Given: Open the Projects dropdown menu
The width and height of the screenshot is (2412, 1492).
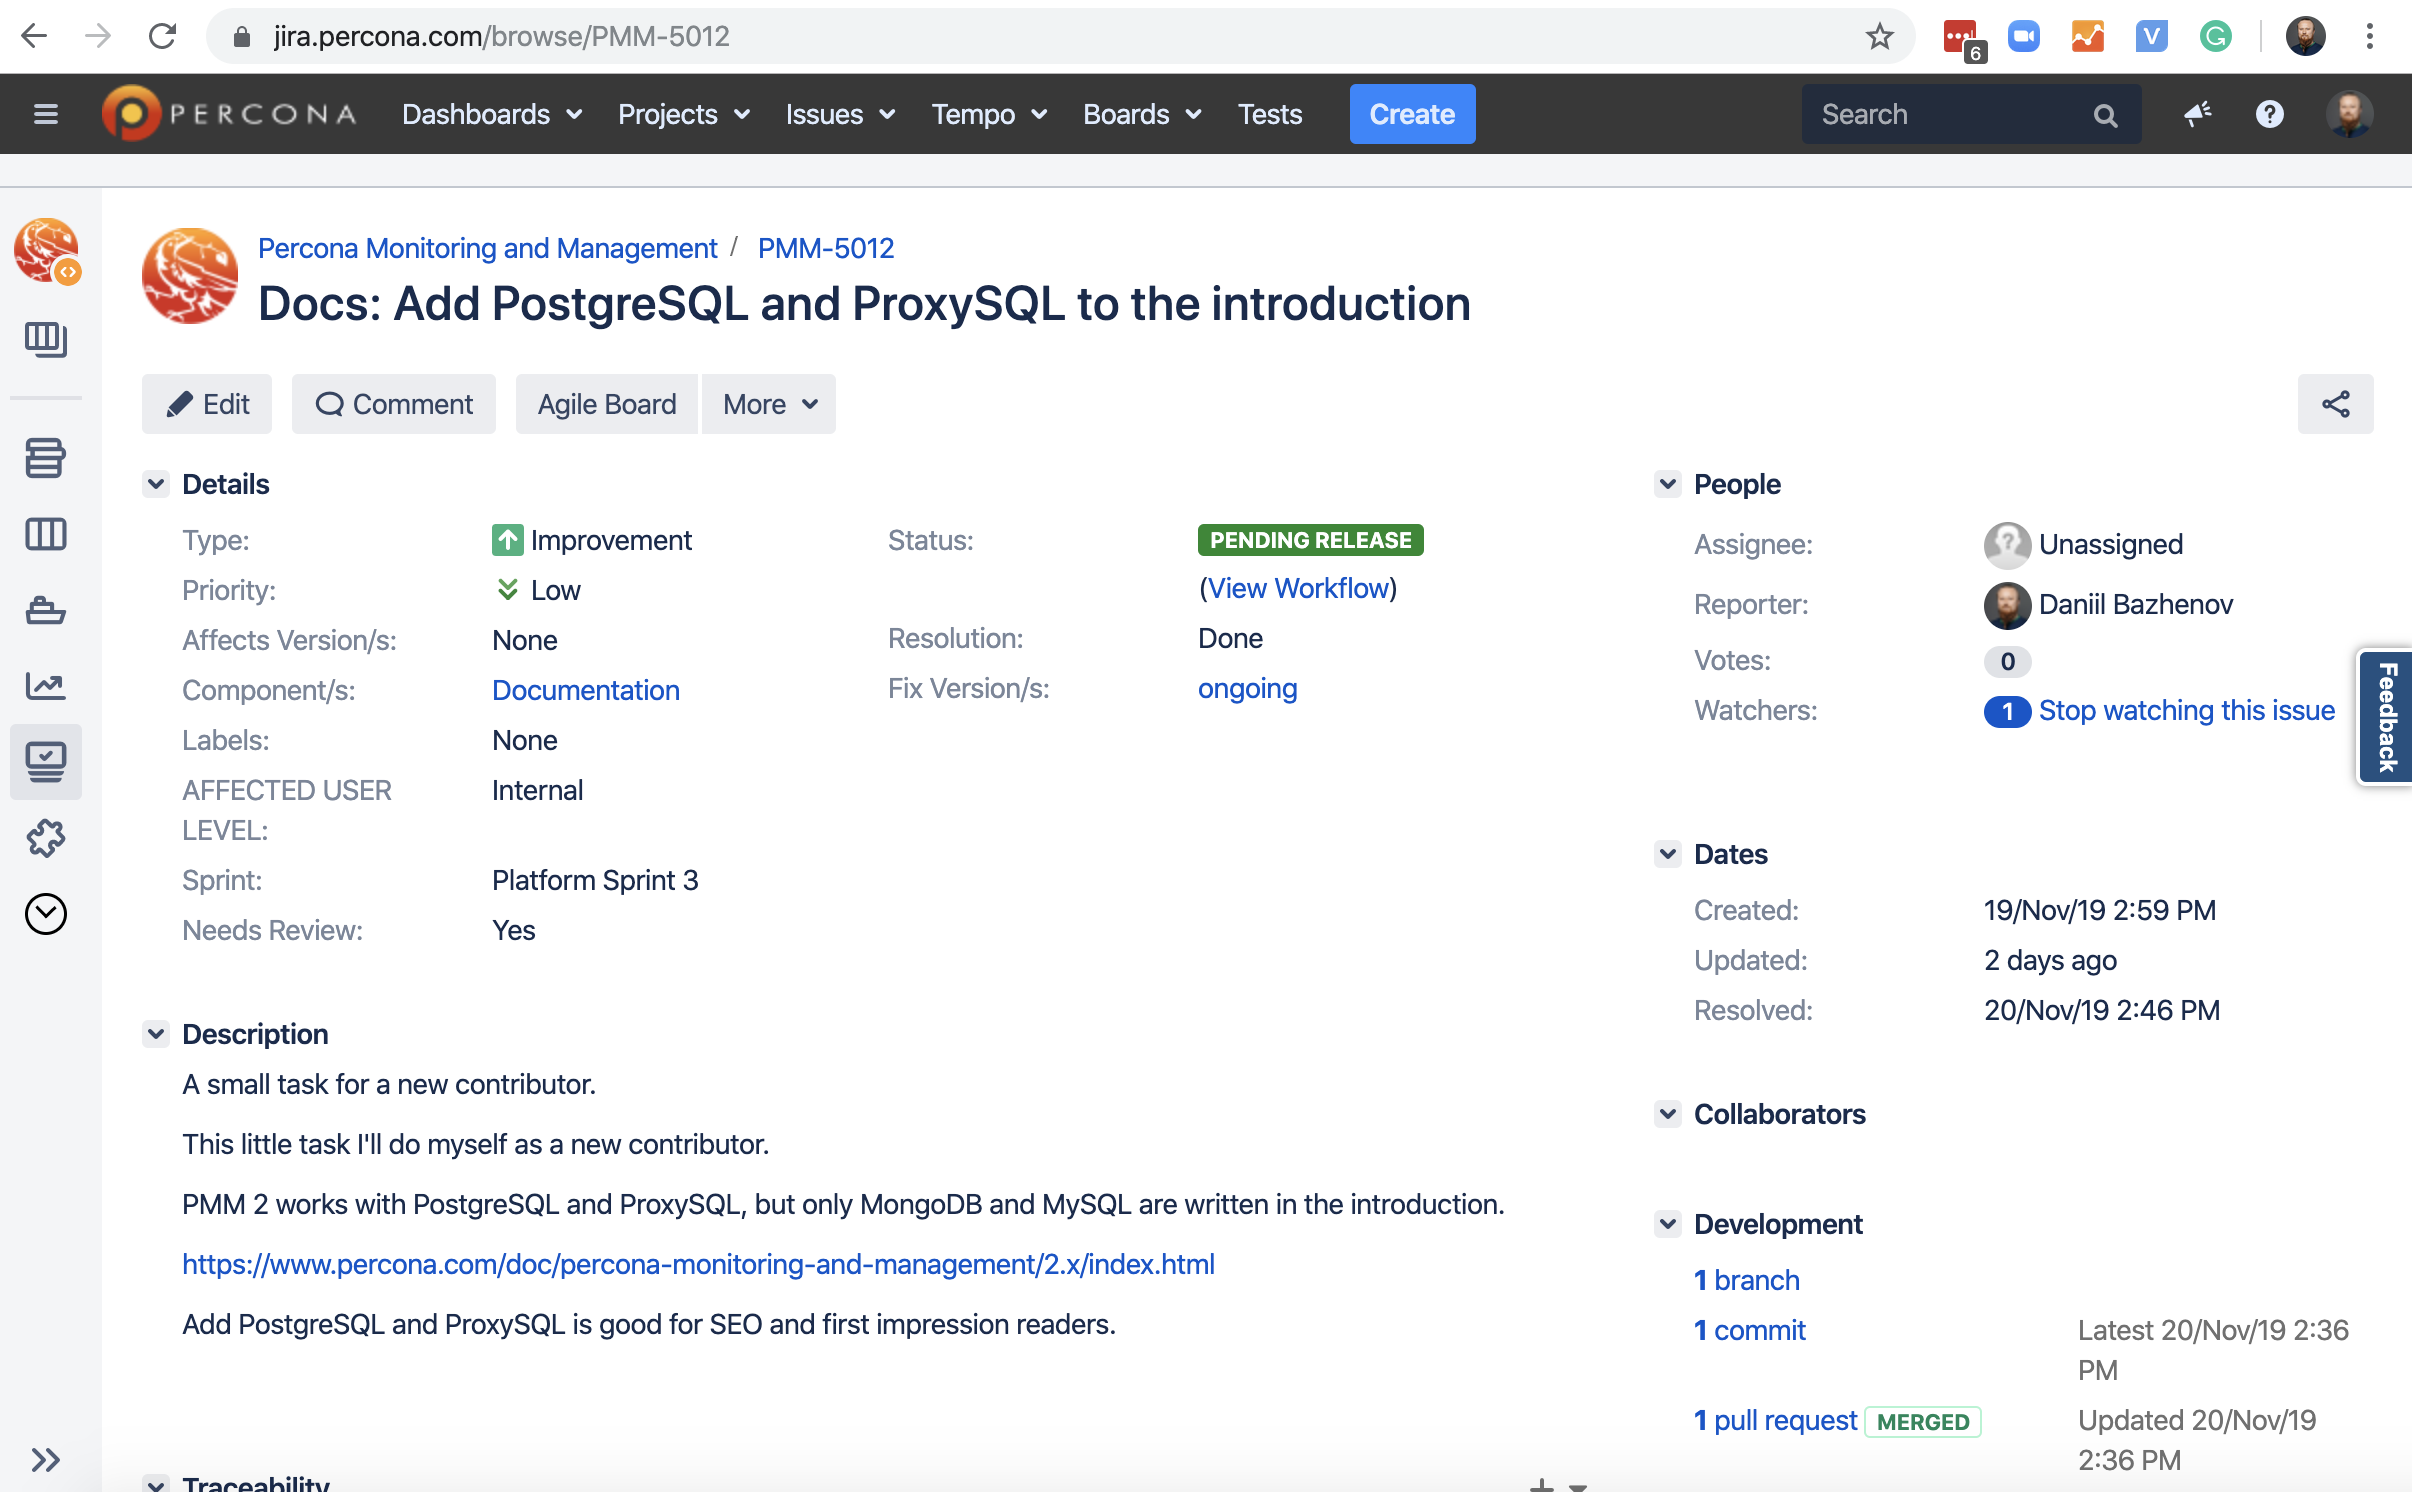Looking at the screenshot, I should click(x=684, y=114).
